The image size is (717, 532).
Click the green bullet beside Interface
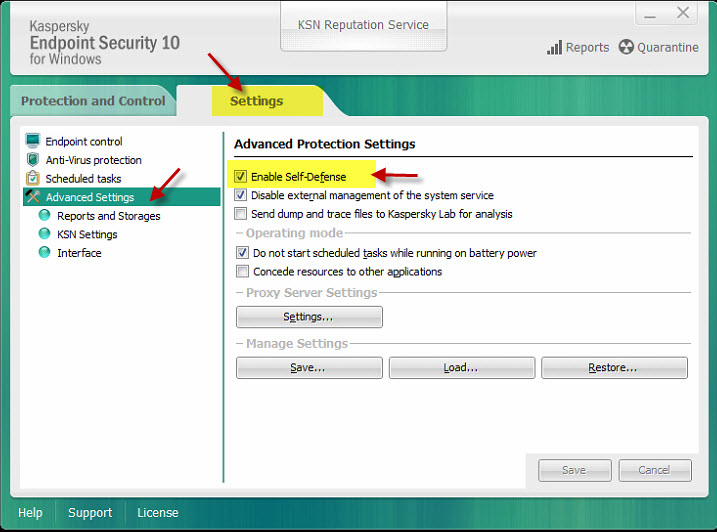[x=44, y=252]
